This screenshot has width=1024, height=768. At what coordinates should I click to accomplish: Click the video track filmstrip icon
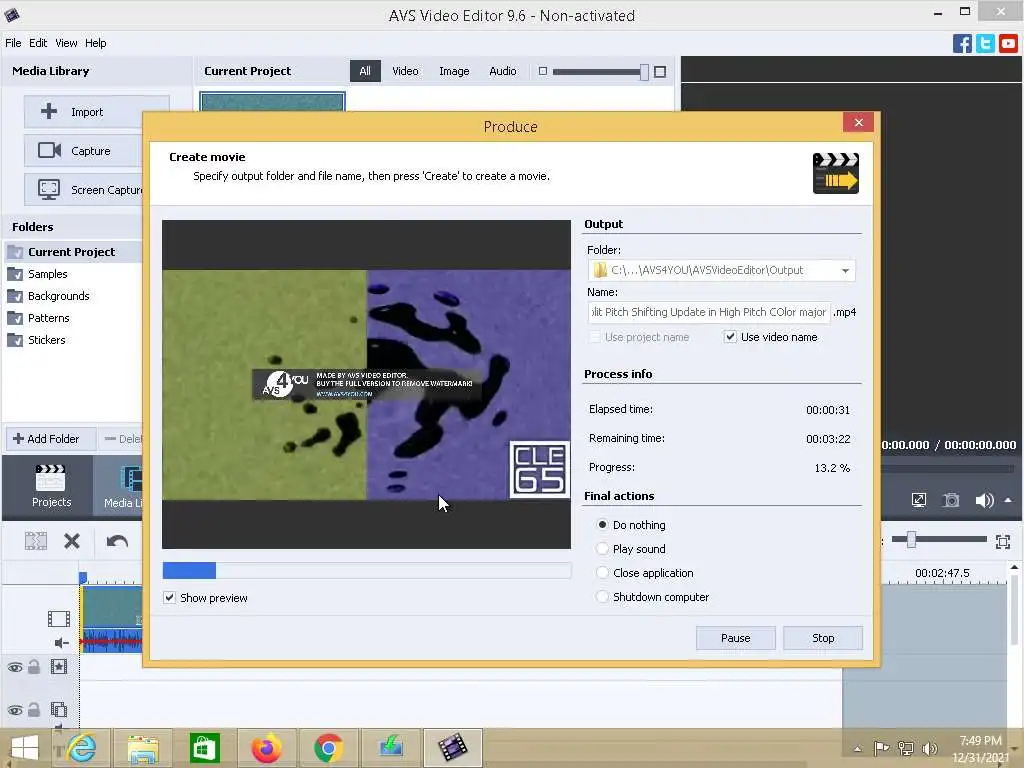(x=59, y=618)
